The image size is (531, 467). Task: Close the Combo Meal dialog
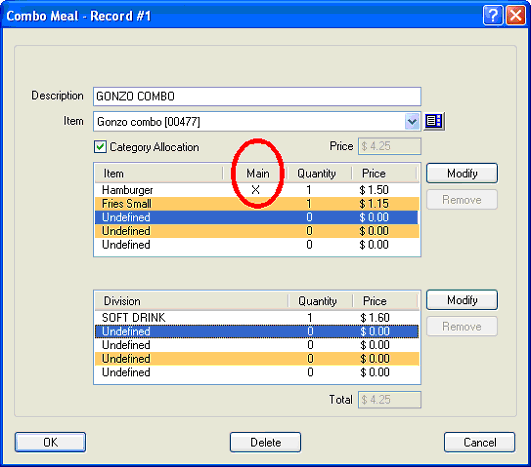tap(515, 16)
